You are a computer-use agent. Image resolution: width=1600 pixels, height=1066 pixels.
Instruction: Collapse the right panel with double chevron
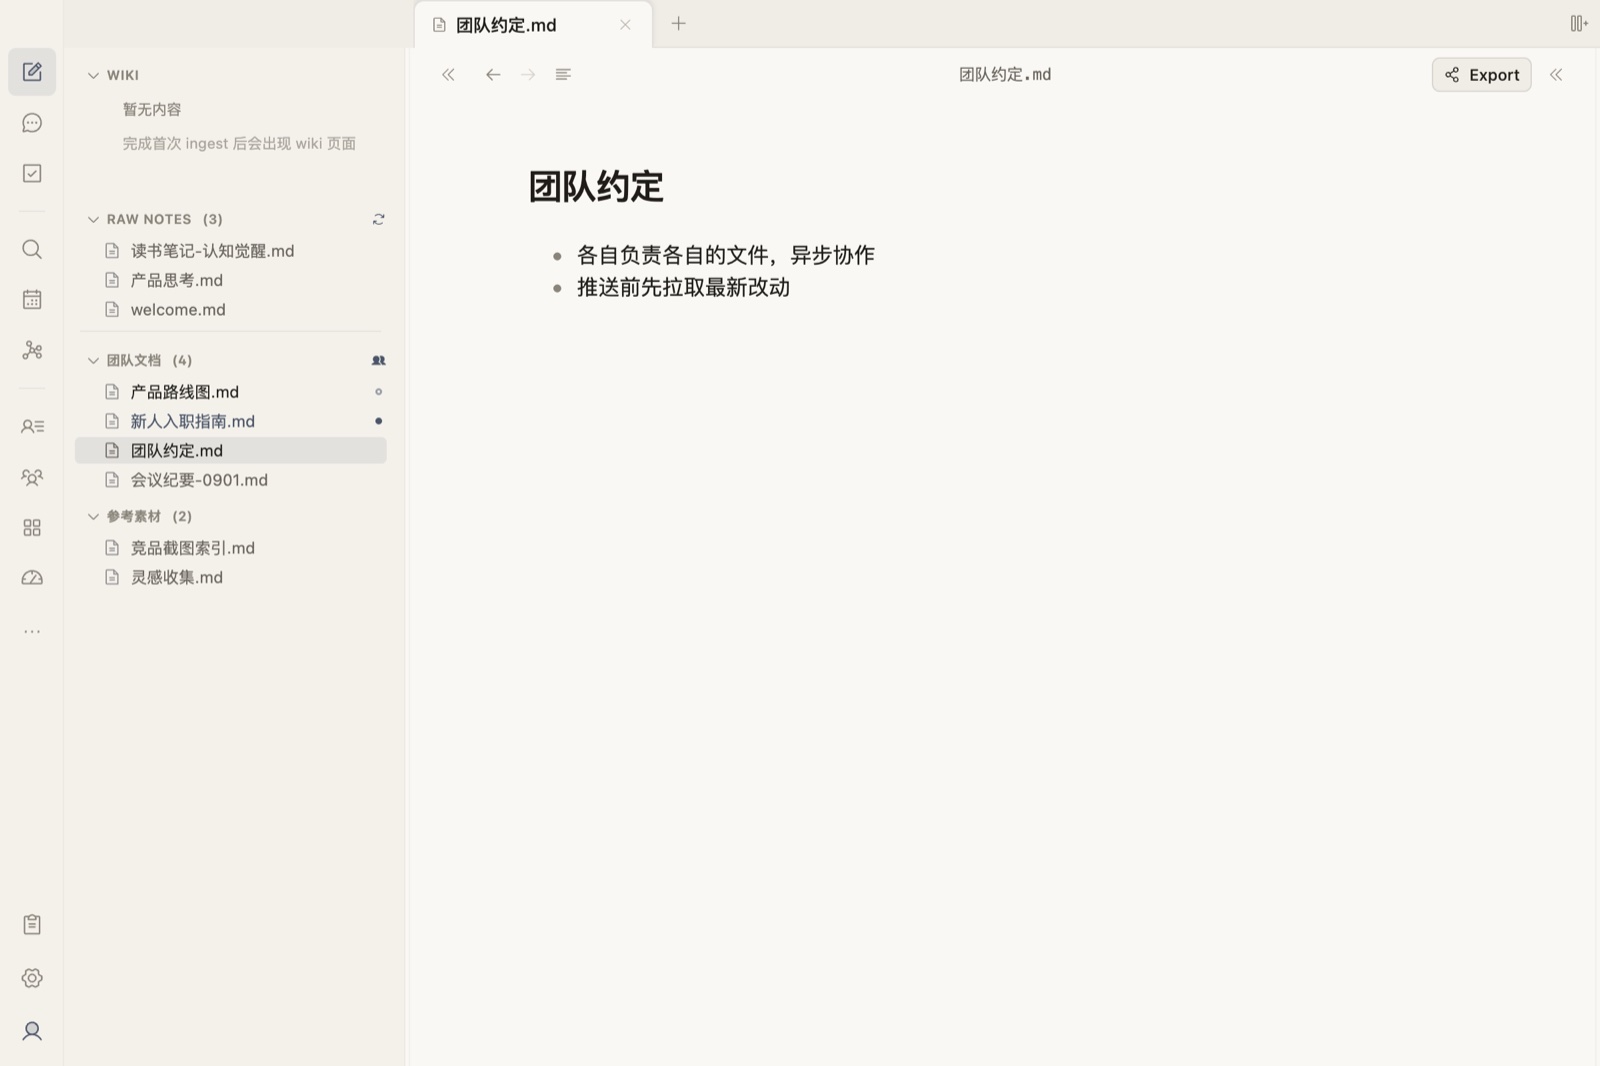[x=1556, y=74]
